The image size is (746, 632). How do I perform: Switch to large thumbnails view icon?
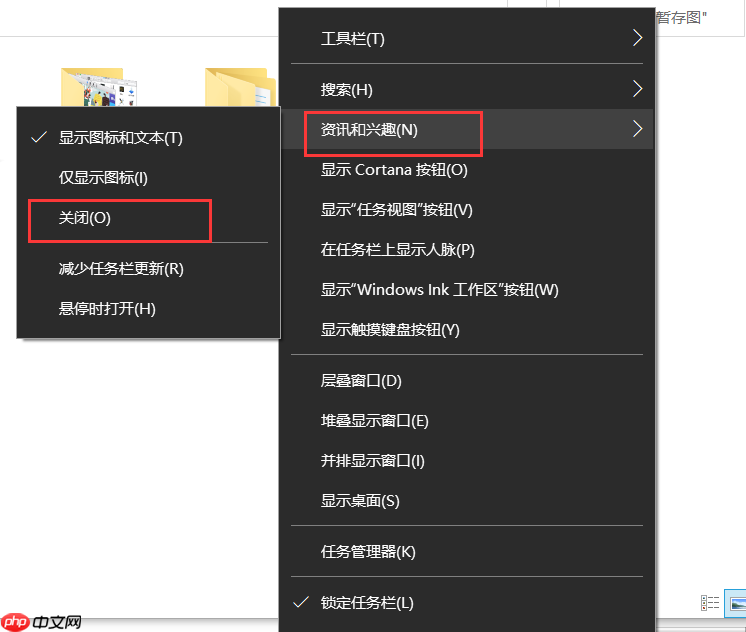tap(736, 603)
